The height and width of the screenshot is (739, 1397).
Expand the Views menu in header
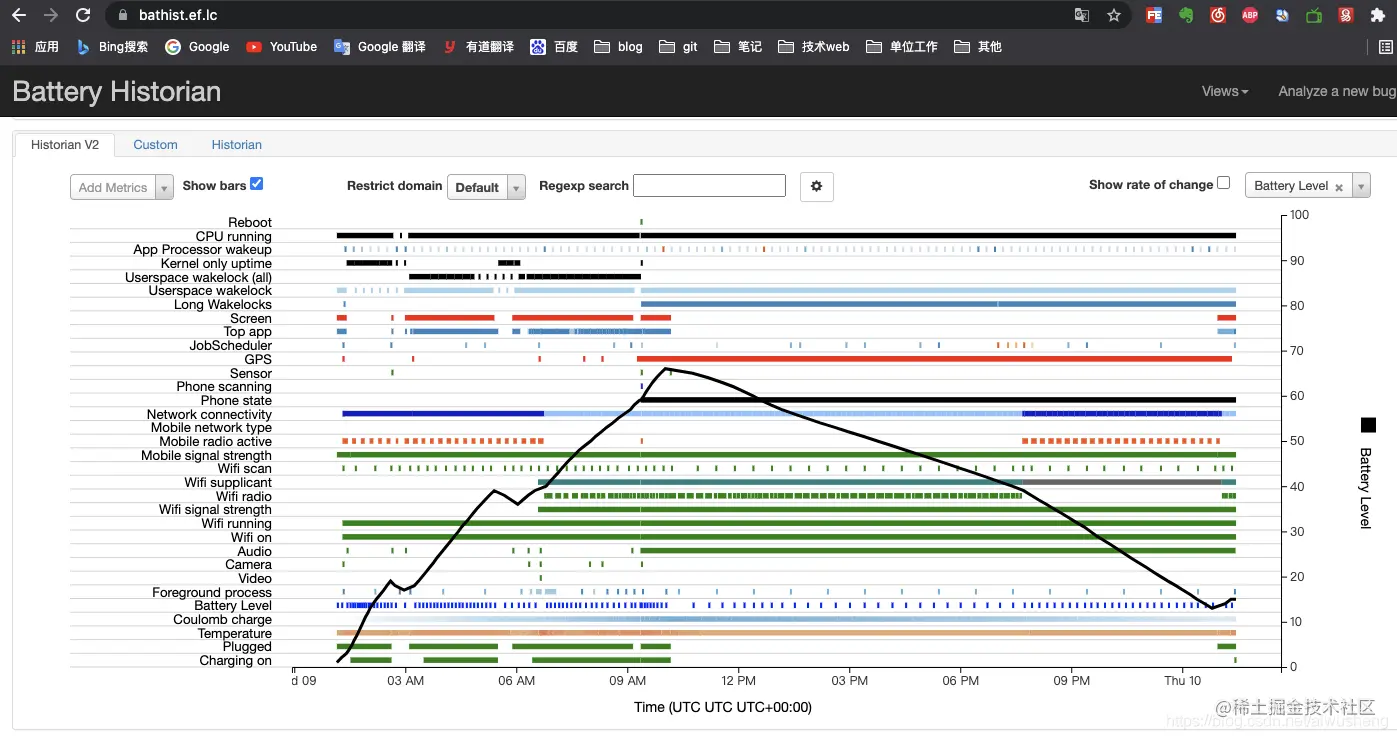(1225, 91)
